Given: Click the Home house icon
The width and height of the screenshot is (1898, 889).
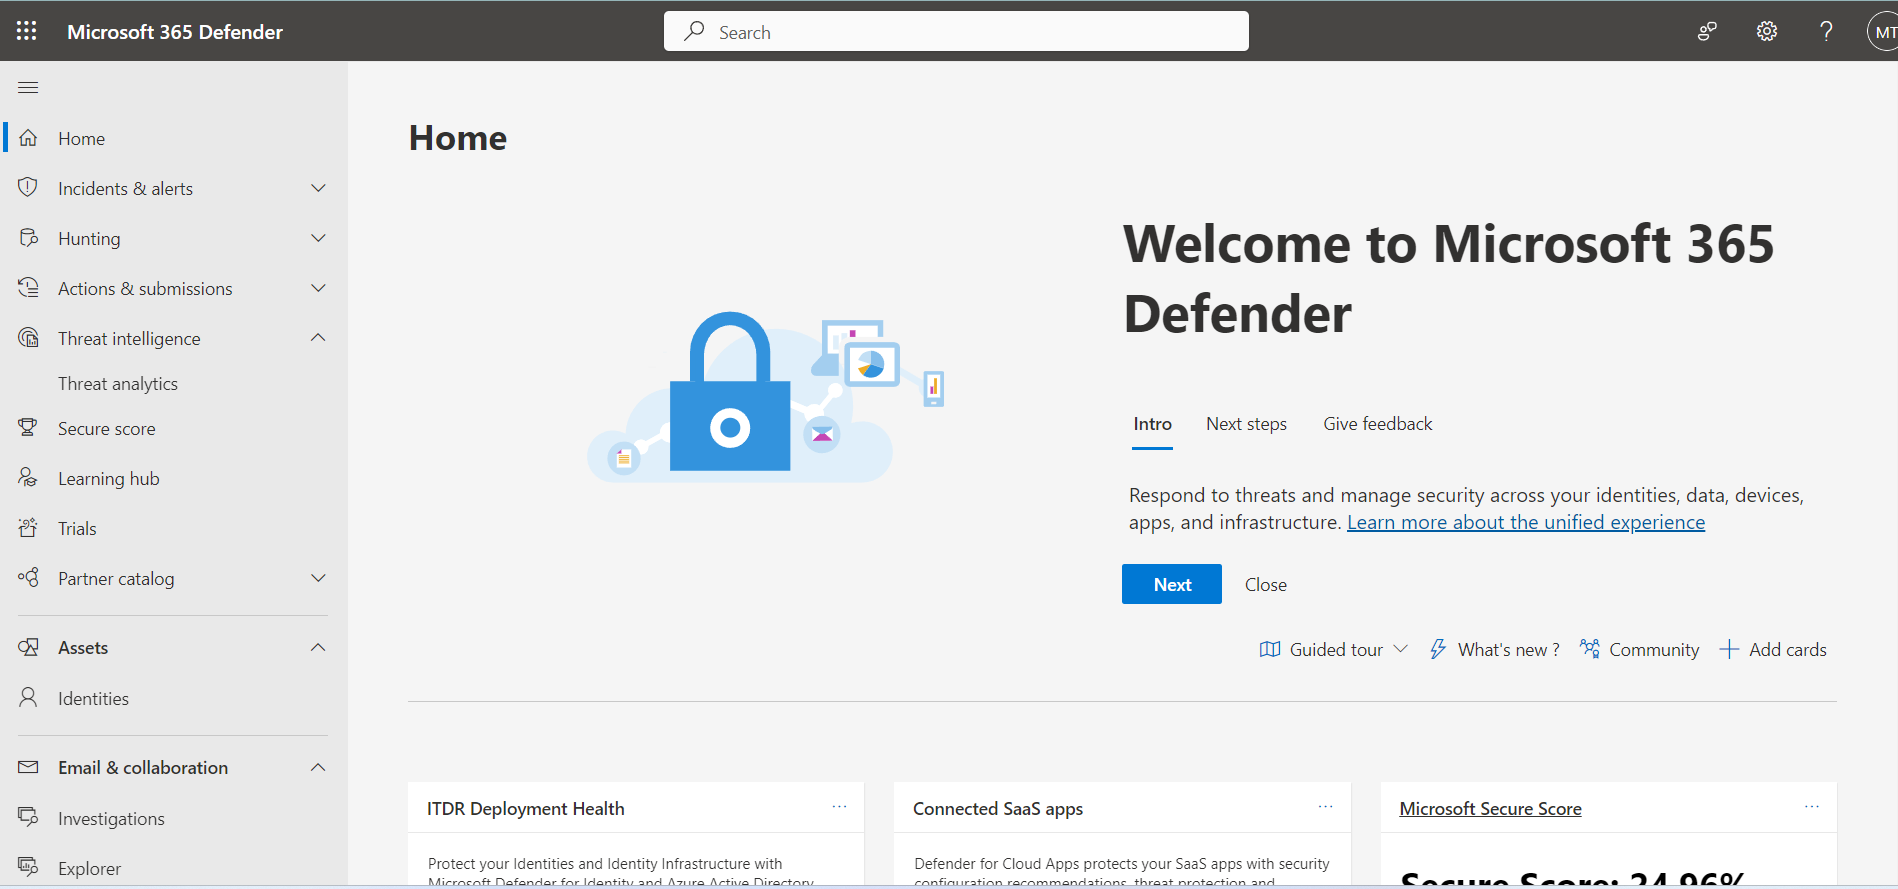Looking at the screenshot, I should coord(28,138).
